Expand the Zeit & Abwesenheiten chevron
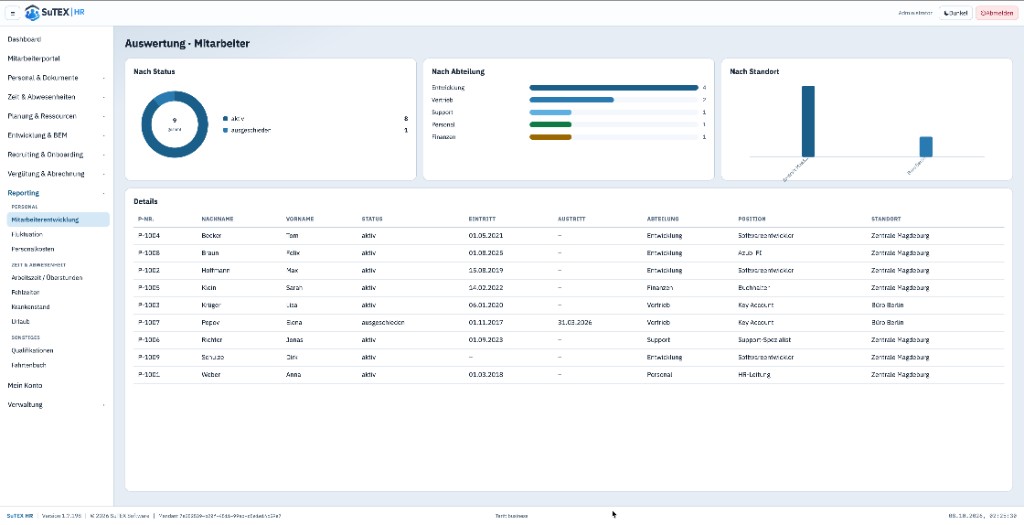Screen dimensions: 1024x525 (103, 97)
